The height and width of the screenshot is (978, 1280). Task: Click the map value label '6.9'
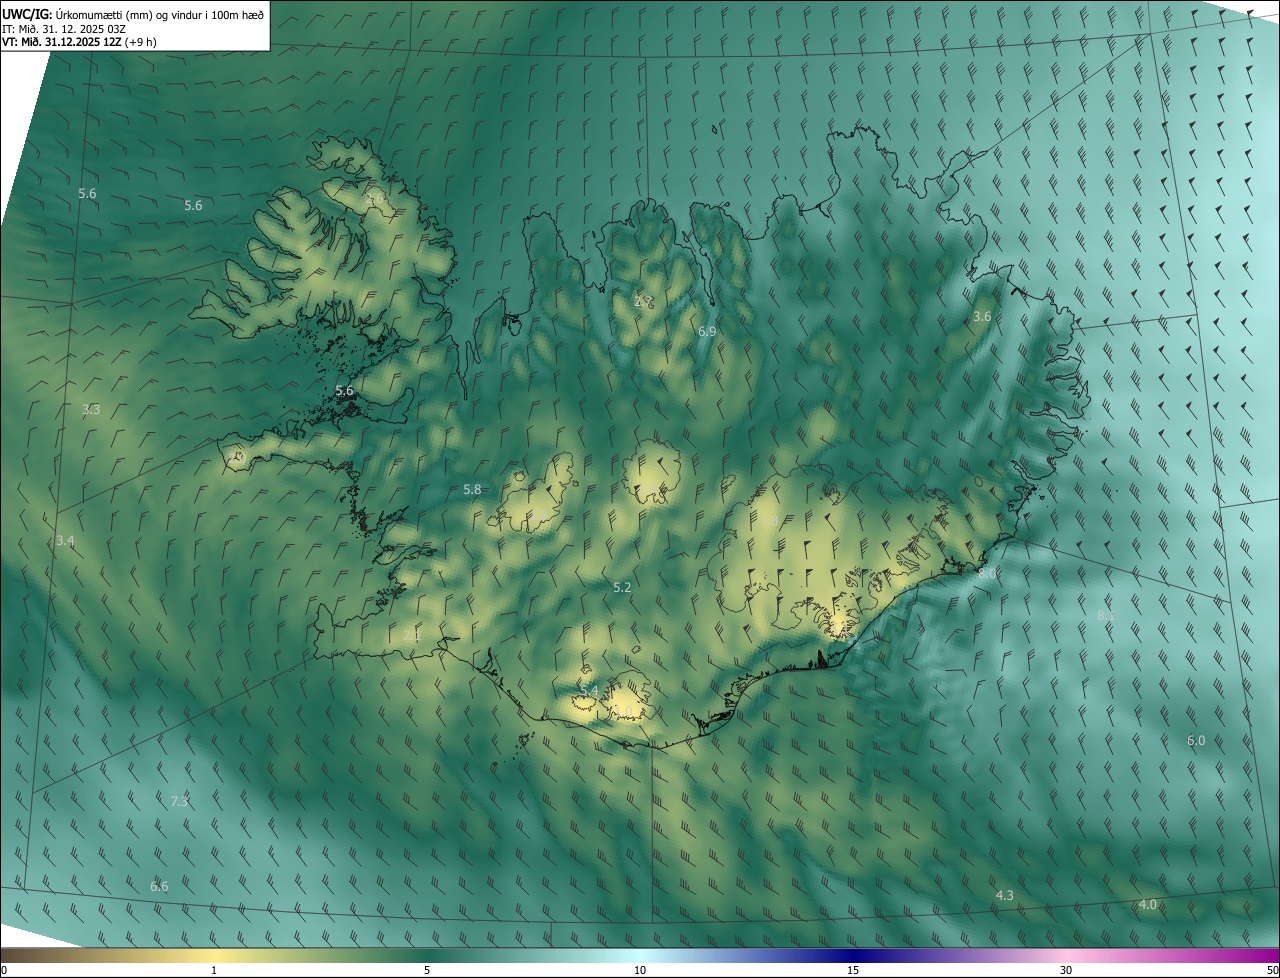click(707, 331)
